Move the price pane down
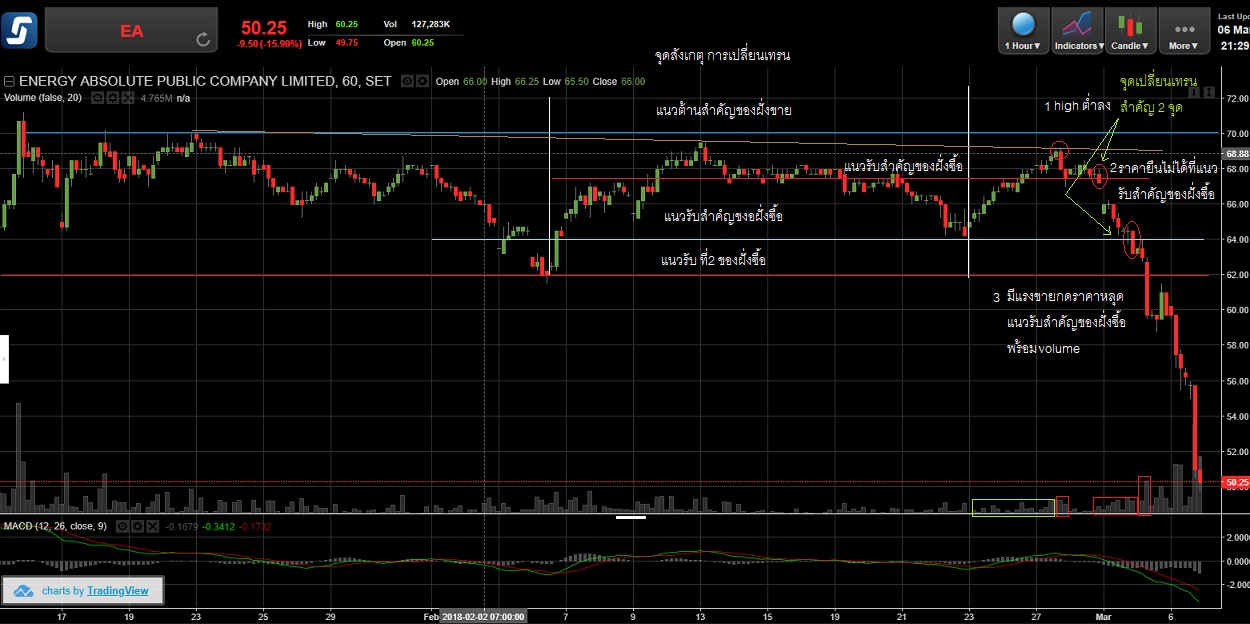1250x624 pixels. (1192, 94)
